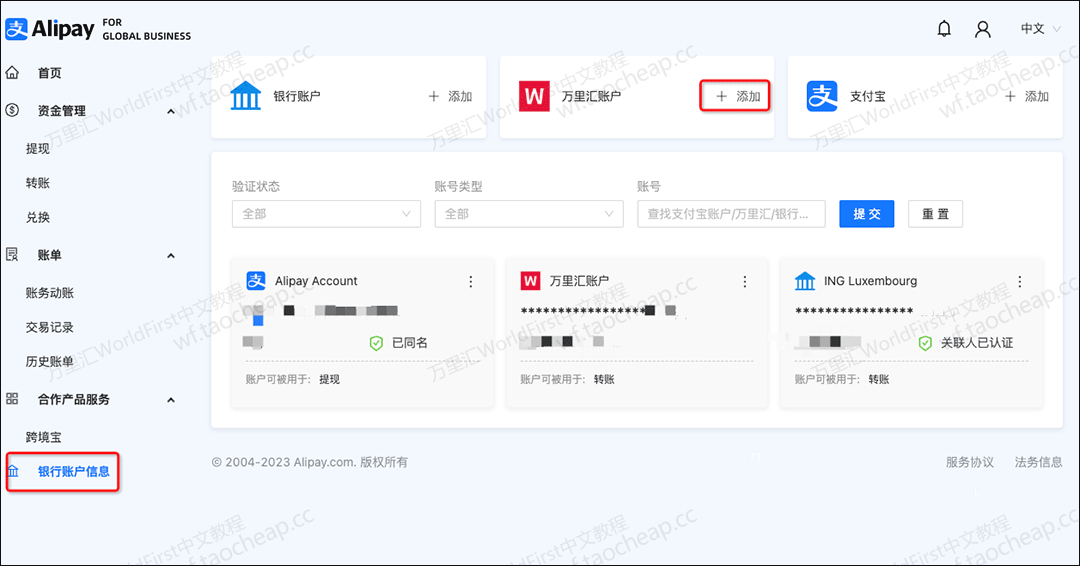Click the red W 万里汇账户 icon in the top card

point(534,96)
